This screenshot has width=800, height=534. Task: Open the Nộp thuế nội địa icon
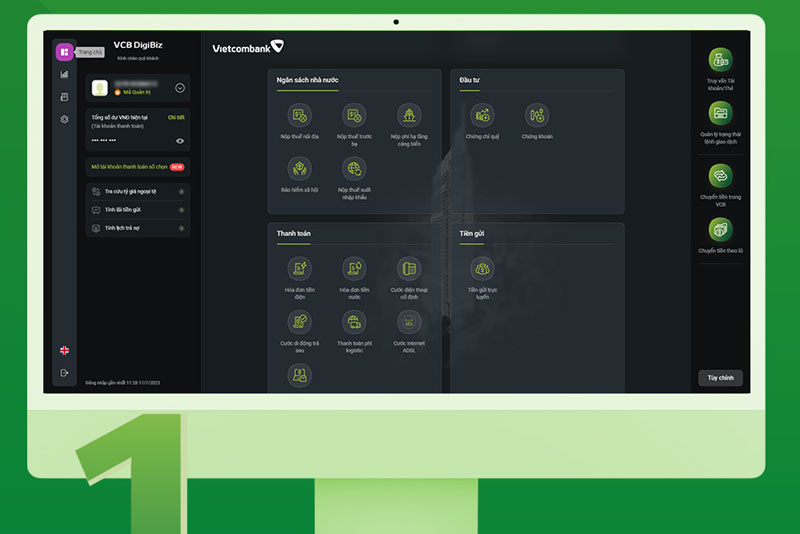[x=299, y=116]
